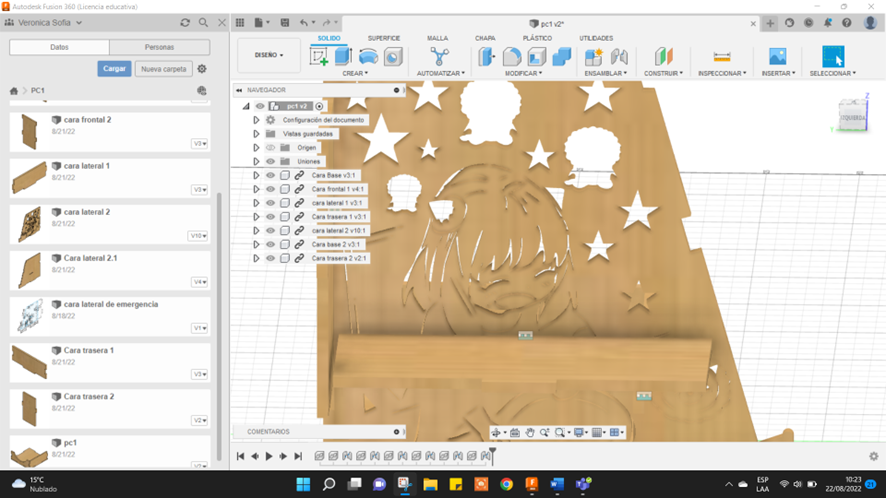886x498 pixels.
Task: Go to PC1 breadcrumb folder
Action: coord(38,90)
